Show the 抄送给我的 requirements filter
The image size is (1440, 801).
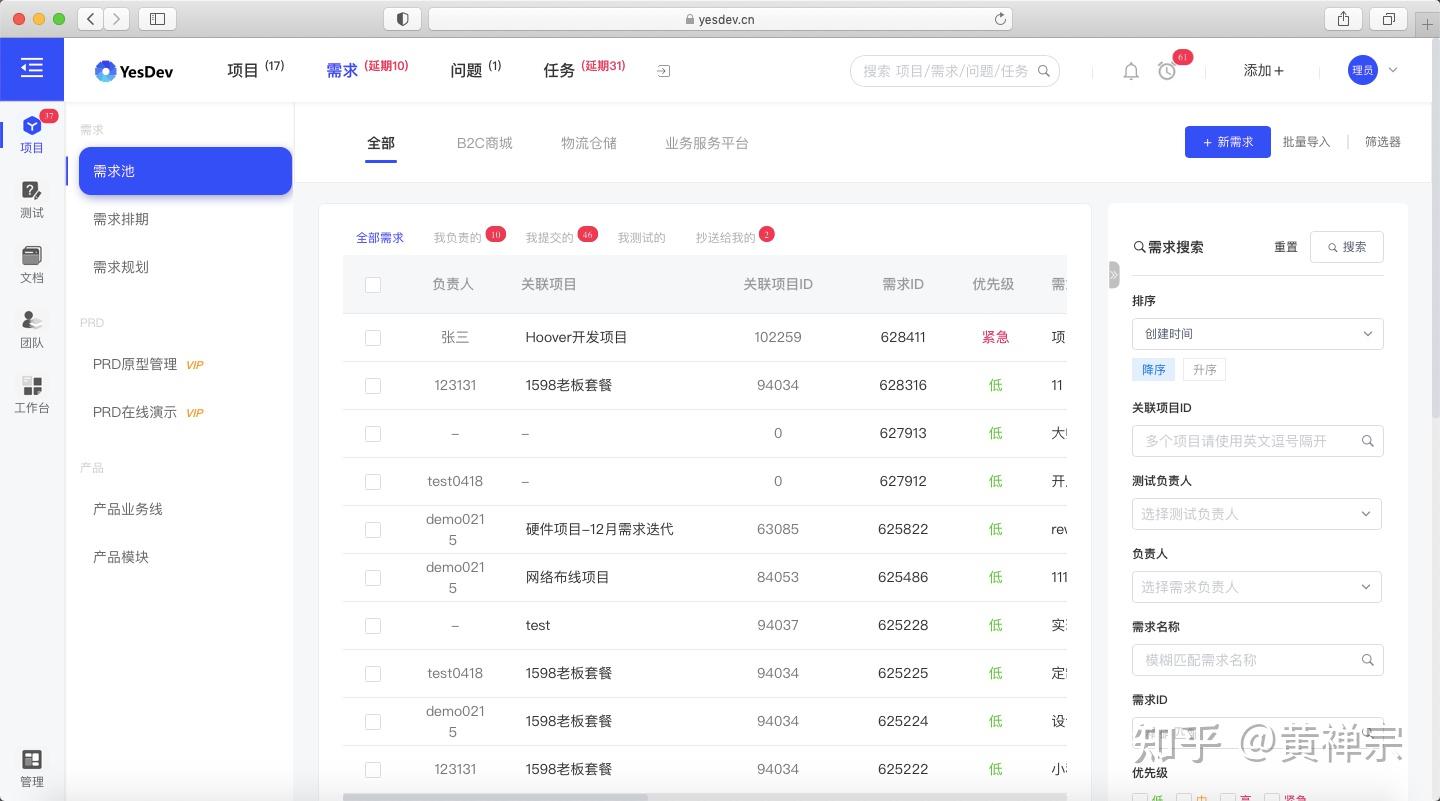[725, 238]
